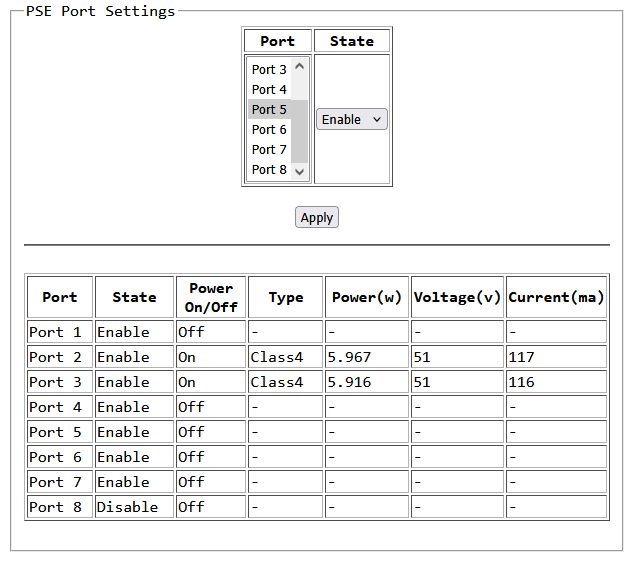Open the Enable state dropdown
Screen dimensions: 631x584
coord(352,119)
